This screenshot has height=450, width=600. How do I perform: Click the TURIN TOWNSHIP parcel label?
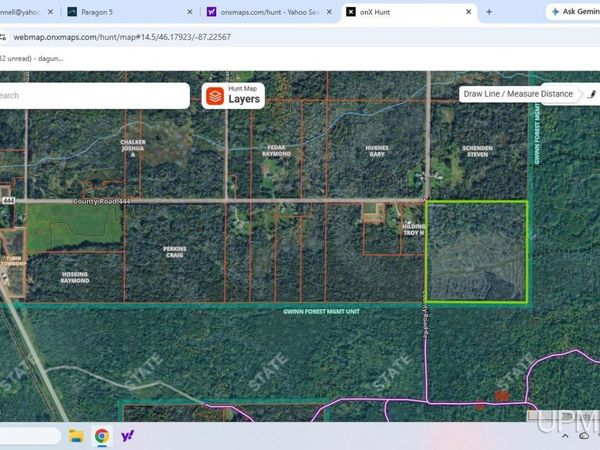[13, 261]
